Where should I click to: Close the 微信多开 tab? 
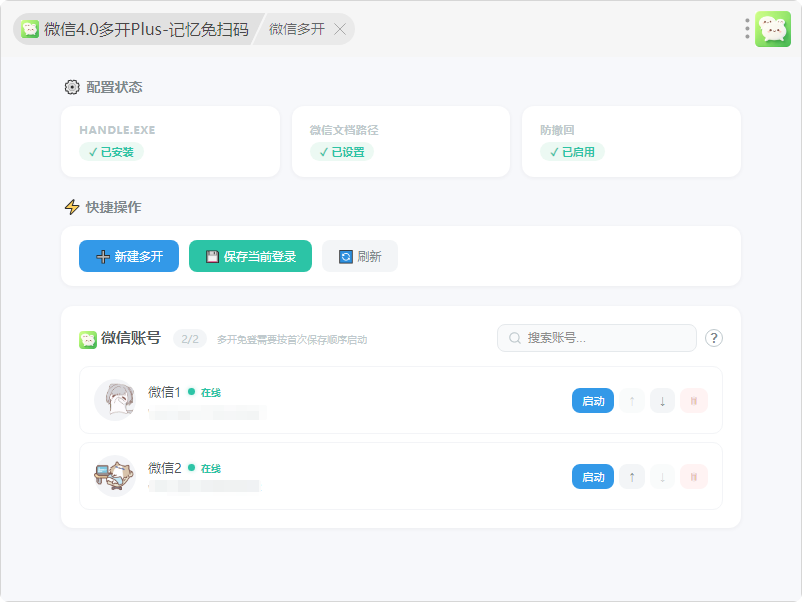tap(340, 29)
